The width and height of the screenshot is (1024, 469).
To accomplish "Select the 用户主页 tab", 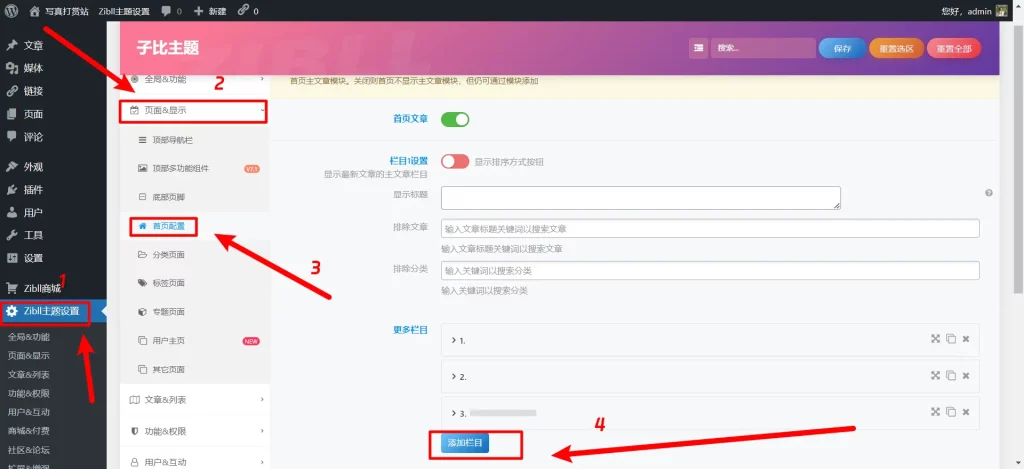I will (195, 341).
